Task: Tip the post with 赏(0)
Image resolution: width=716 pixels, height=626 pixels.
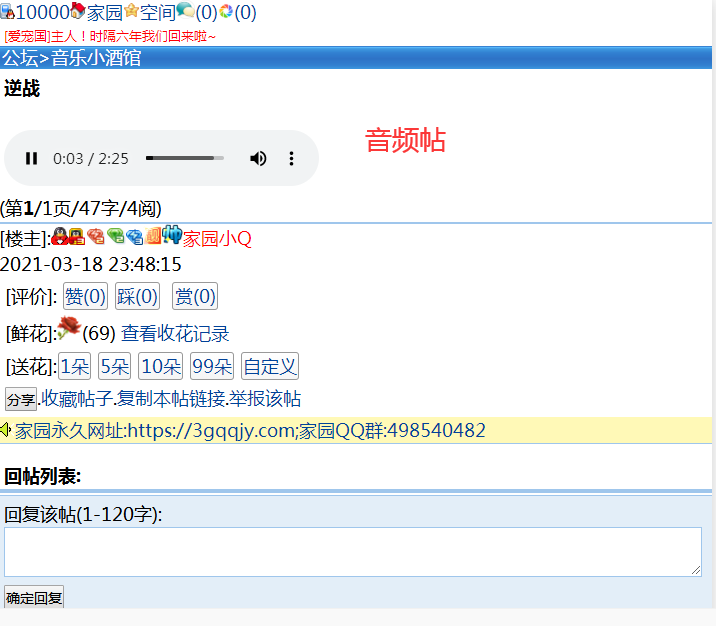Action: coord(195,296)
